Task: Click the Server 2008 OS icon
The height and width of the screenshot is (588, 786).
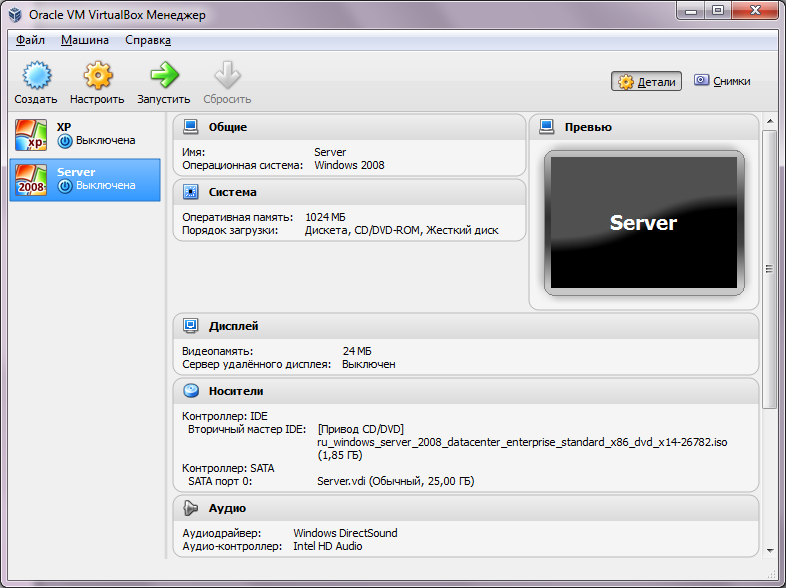Action: pos(31,180)
